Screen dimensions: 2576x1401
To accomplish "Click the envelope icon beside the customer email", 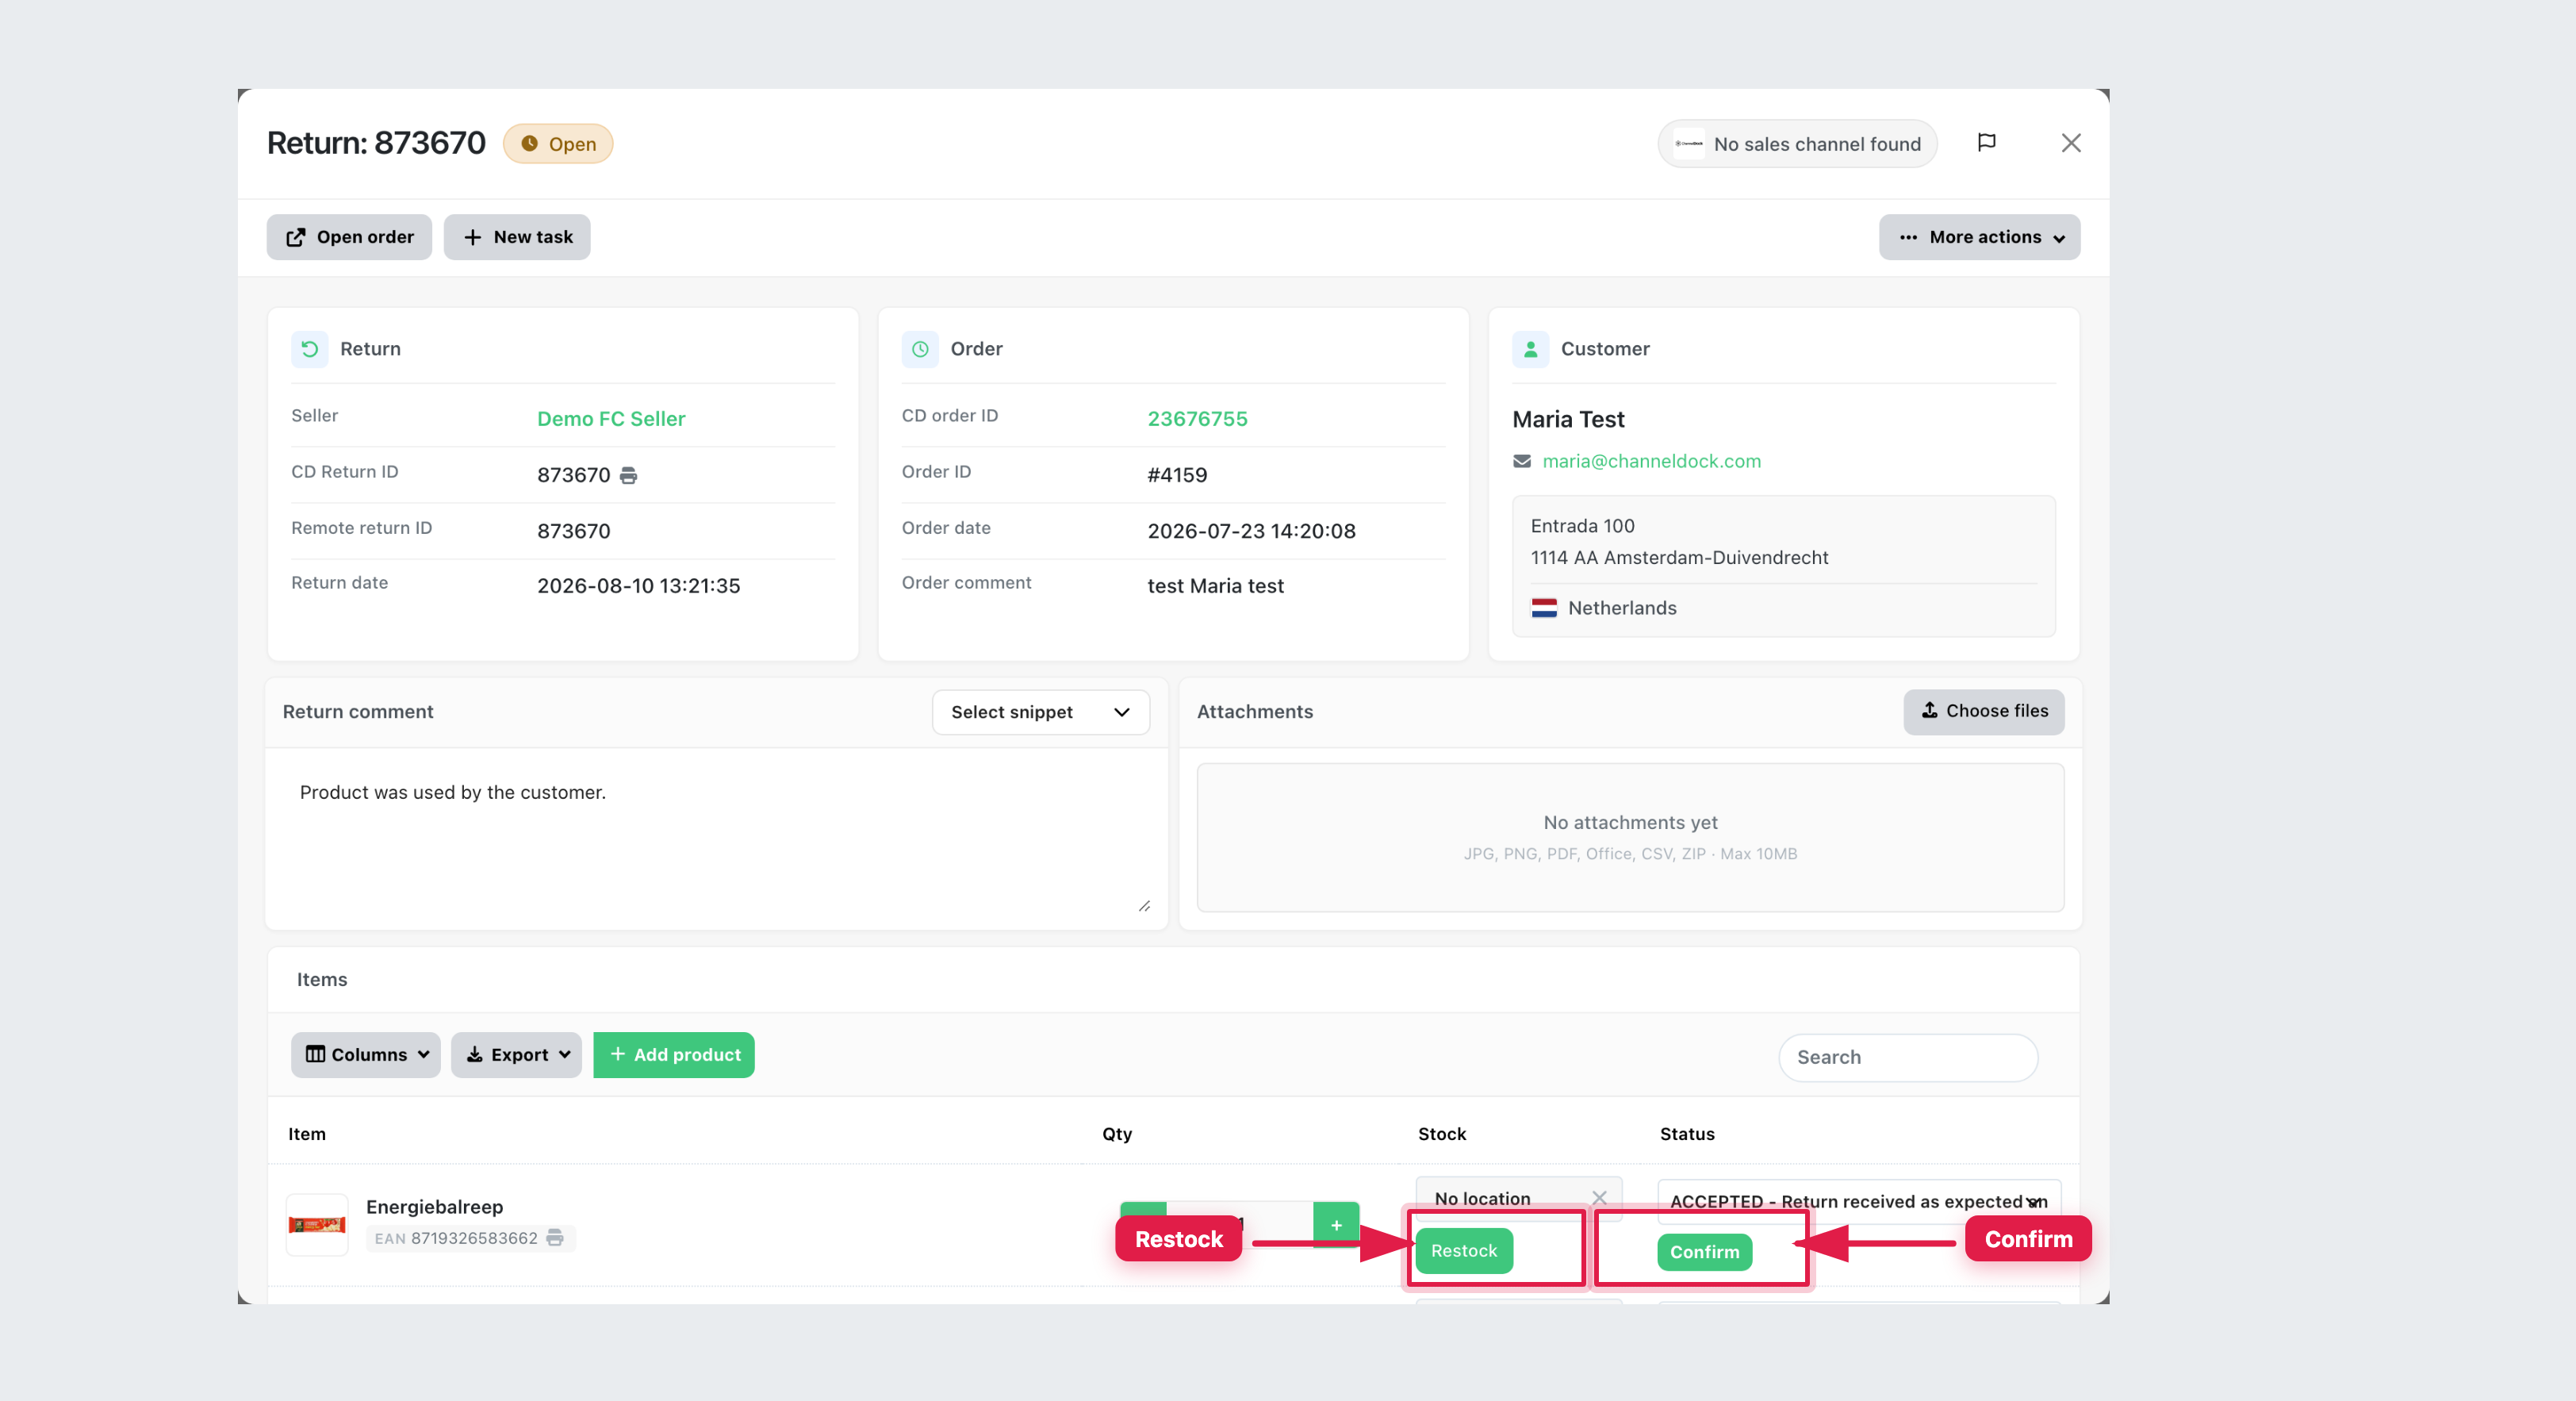I will 1522,461.
